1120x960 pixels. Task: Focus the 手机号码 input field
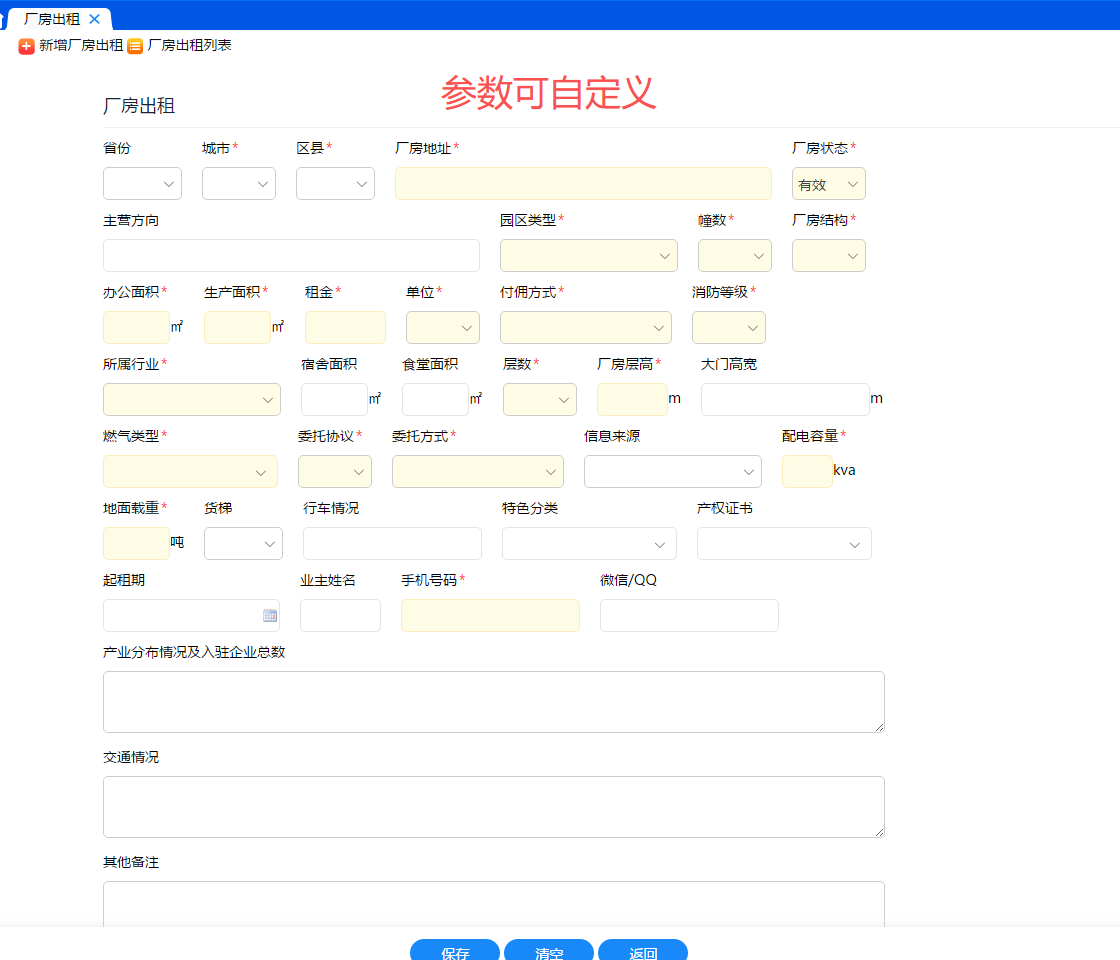(490, 616)
